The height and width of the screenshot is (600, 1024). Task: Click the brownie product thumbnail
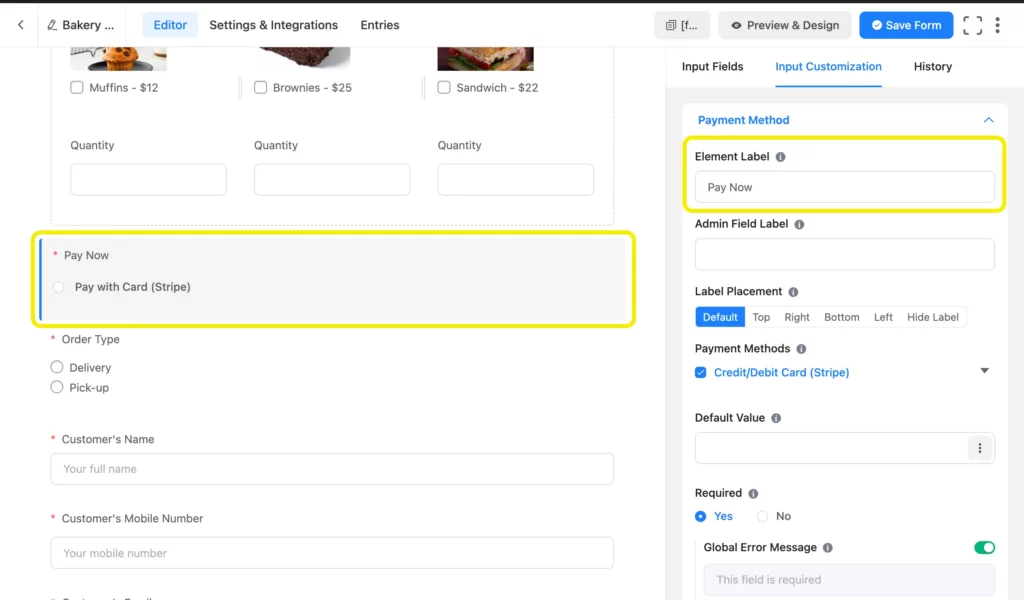pos(304,57)
